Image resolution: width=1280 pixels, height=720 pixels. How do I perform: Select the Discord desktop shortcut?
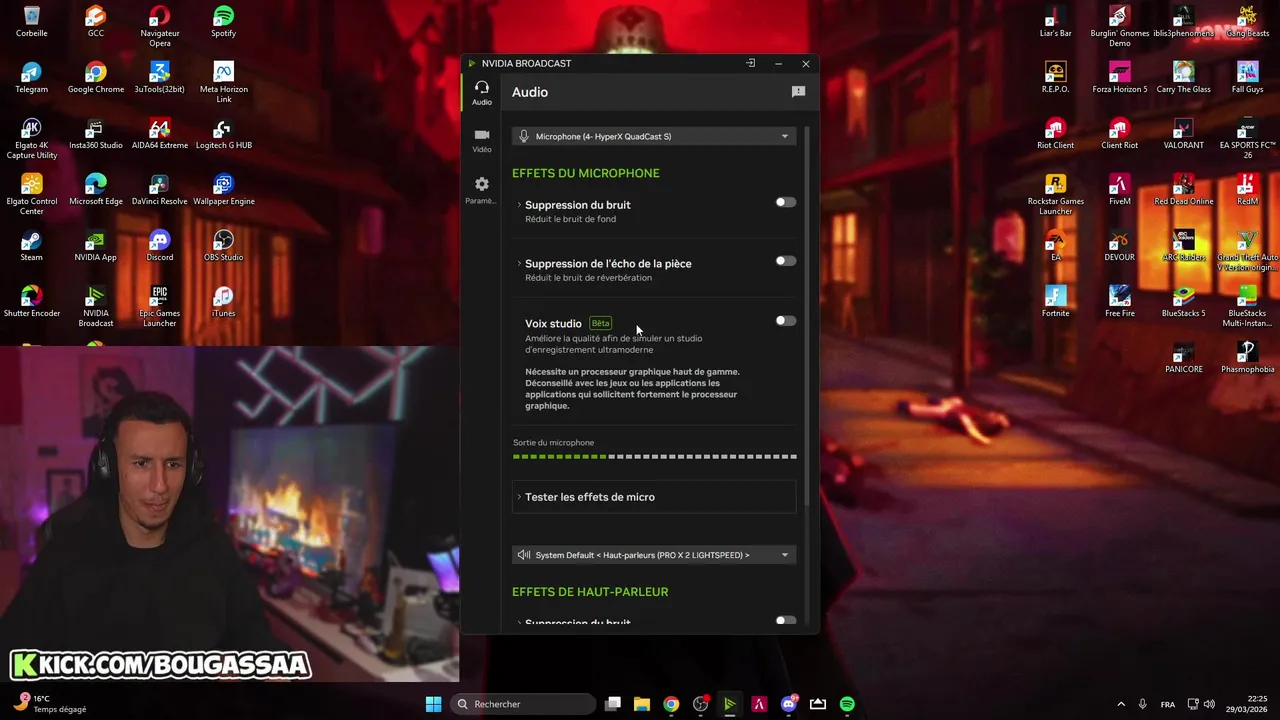point(160,246)
